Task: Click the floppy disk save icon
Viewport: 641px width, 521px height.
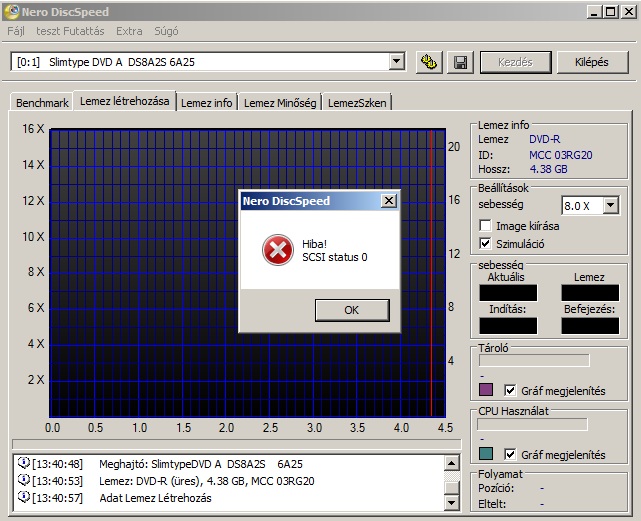Action: point(460,63)
